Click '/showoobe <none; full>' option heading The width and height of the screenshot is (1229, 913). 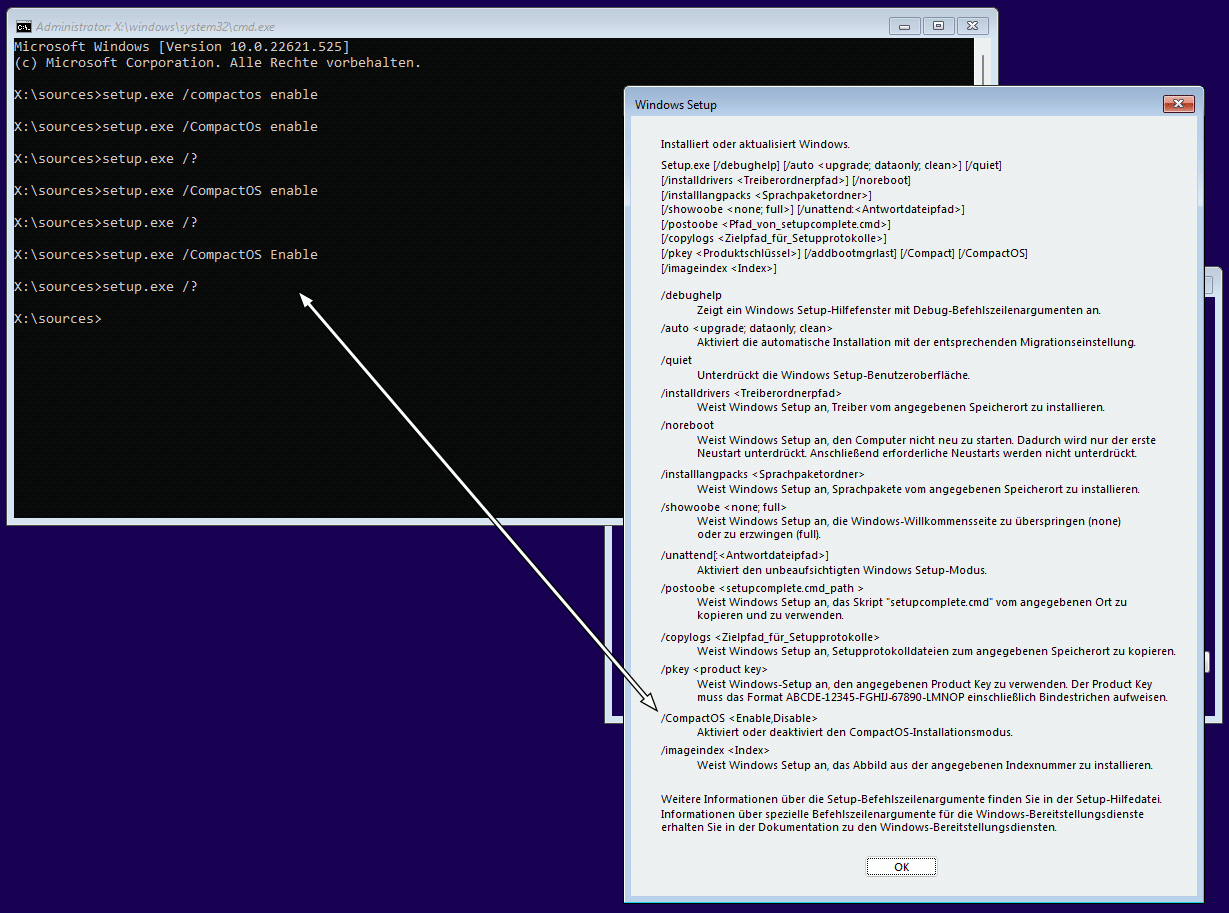(724, 507)
